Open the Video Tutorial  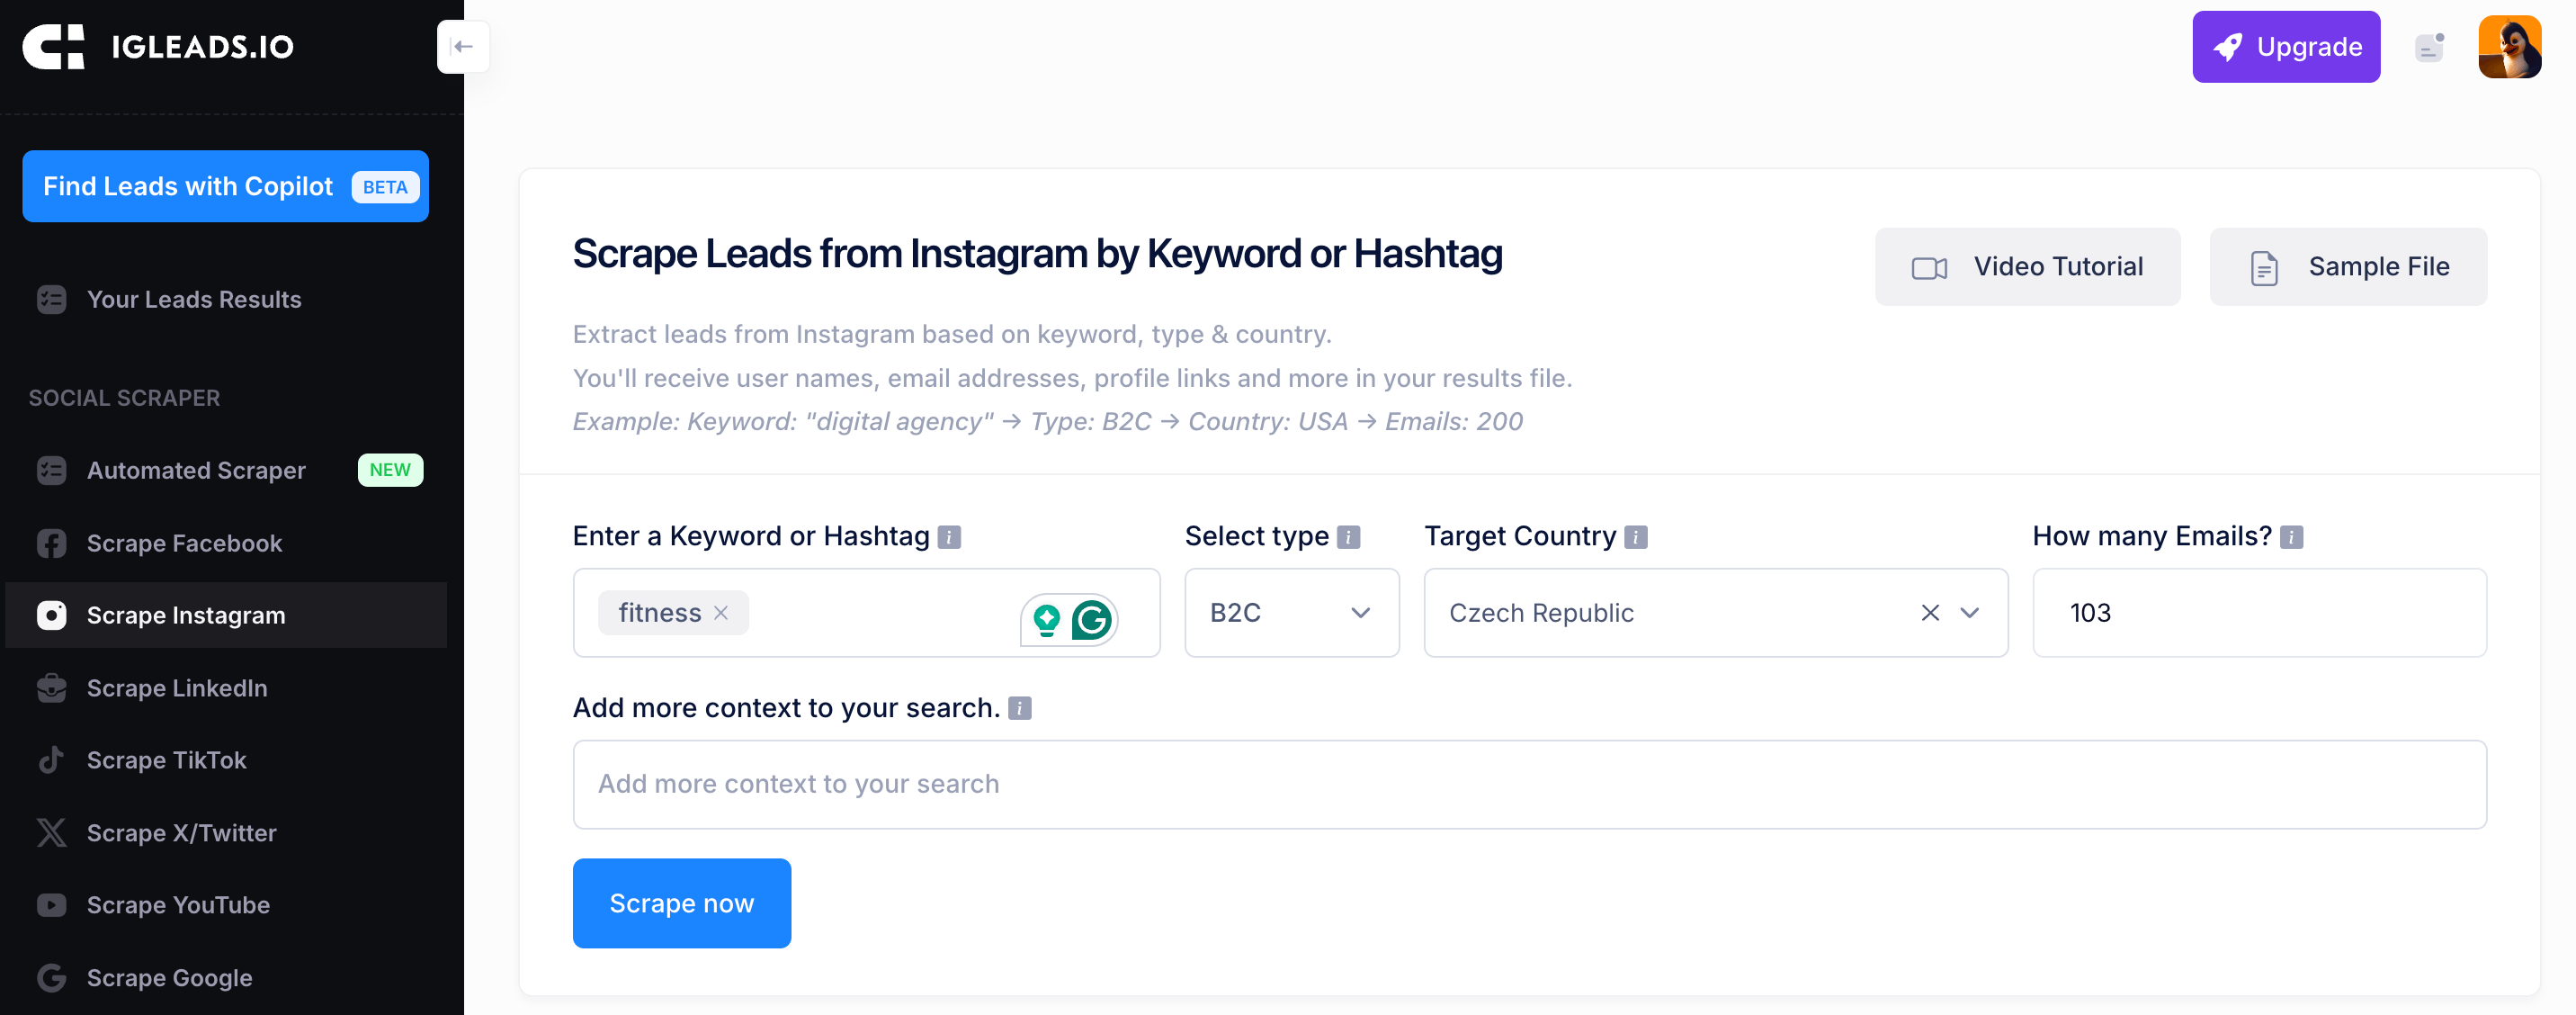tap(2027, 266)
